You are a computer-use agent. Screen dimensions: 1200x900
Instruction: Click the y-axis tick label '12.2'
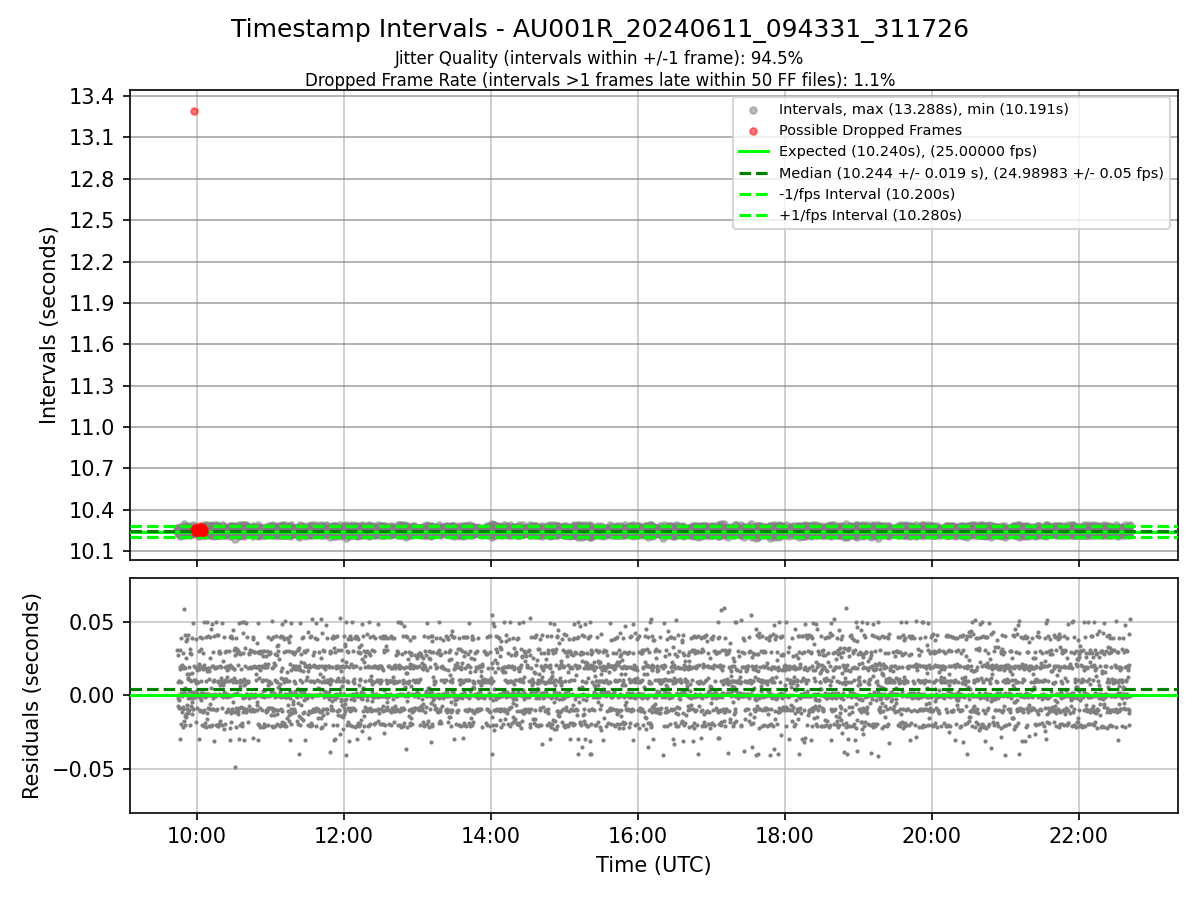(90, 263)
